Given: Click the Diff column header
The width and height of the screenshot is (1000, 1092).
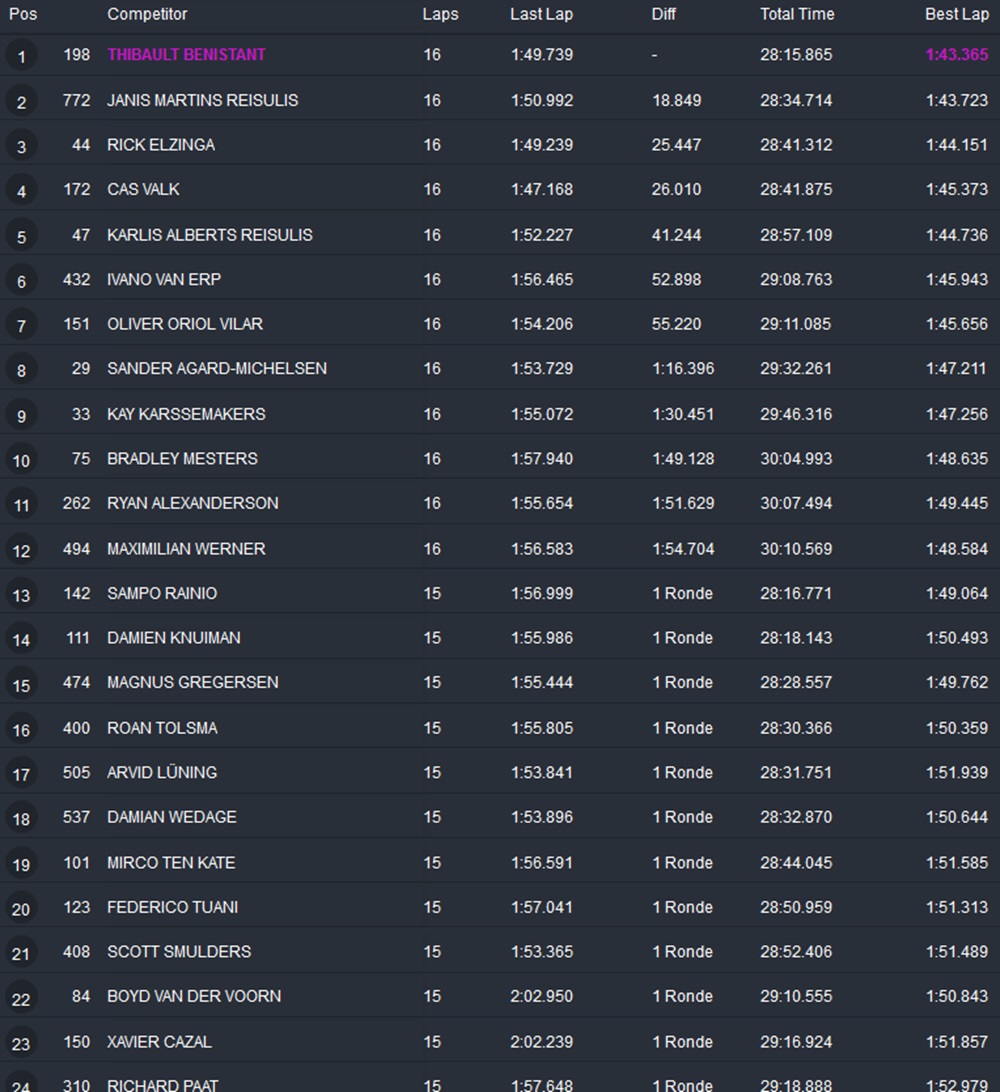Looking at the screenshot, I should [664, 14].
